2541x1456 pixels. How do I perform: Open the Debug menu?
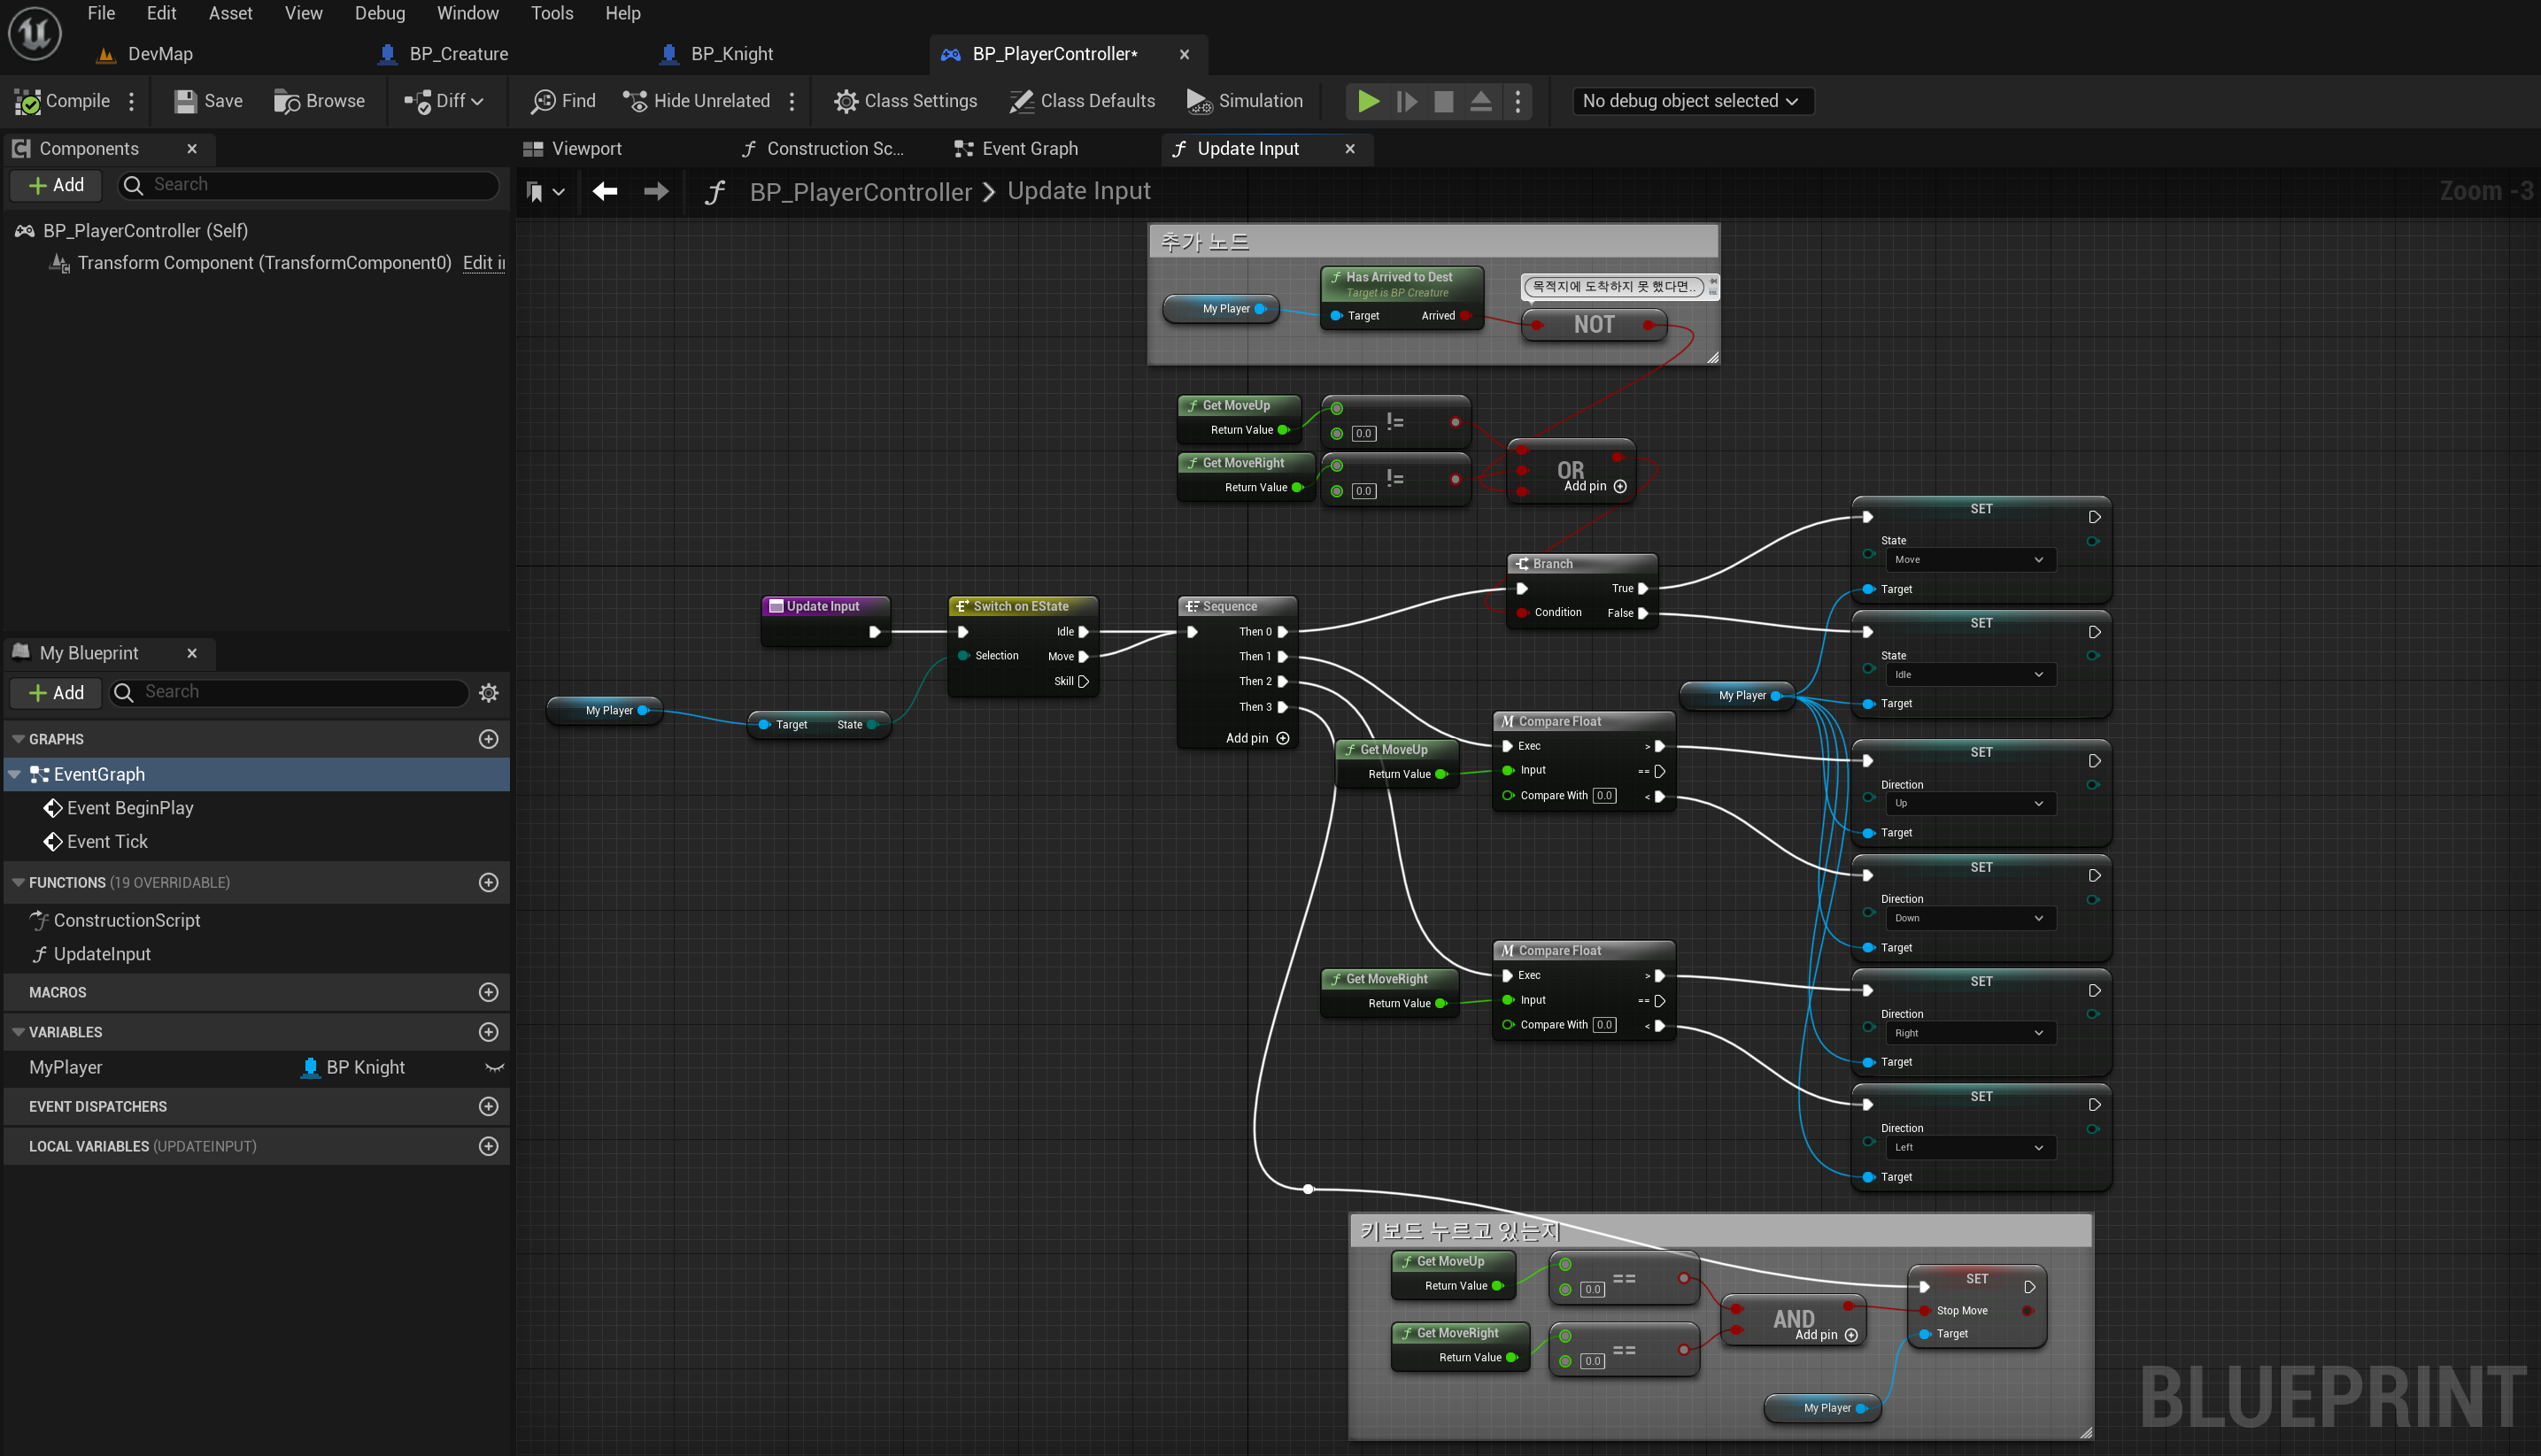[380, 13]
